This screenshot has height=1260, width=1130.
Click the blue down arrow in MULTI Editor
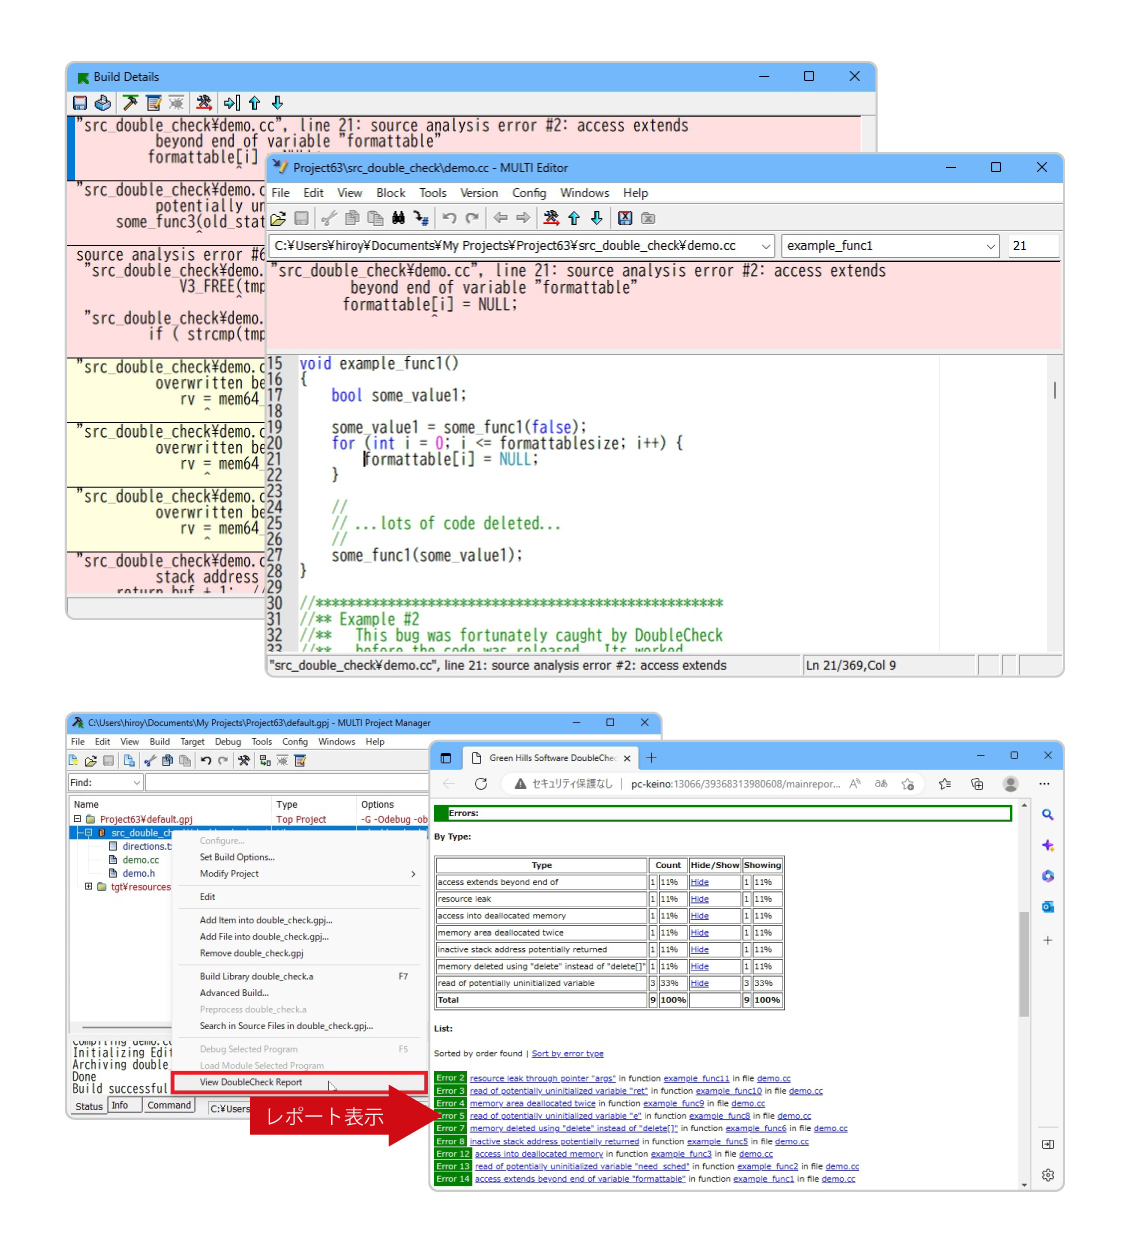(597, 218)
